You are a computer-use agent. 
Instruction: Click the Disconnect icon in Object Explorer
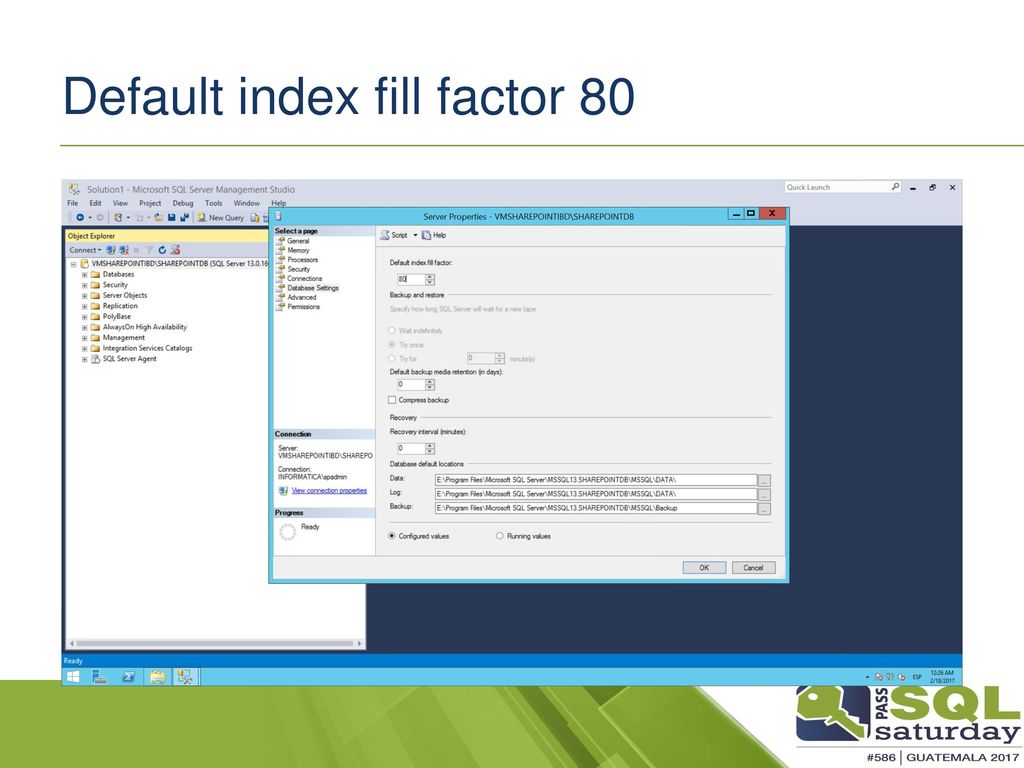click(123, 250)
